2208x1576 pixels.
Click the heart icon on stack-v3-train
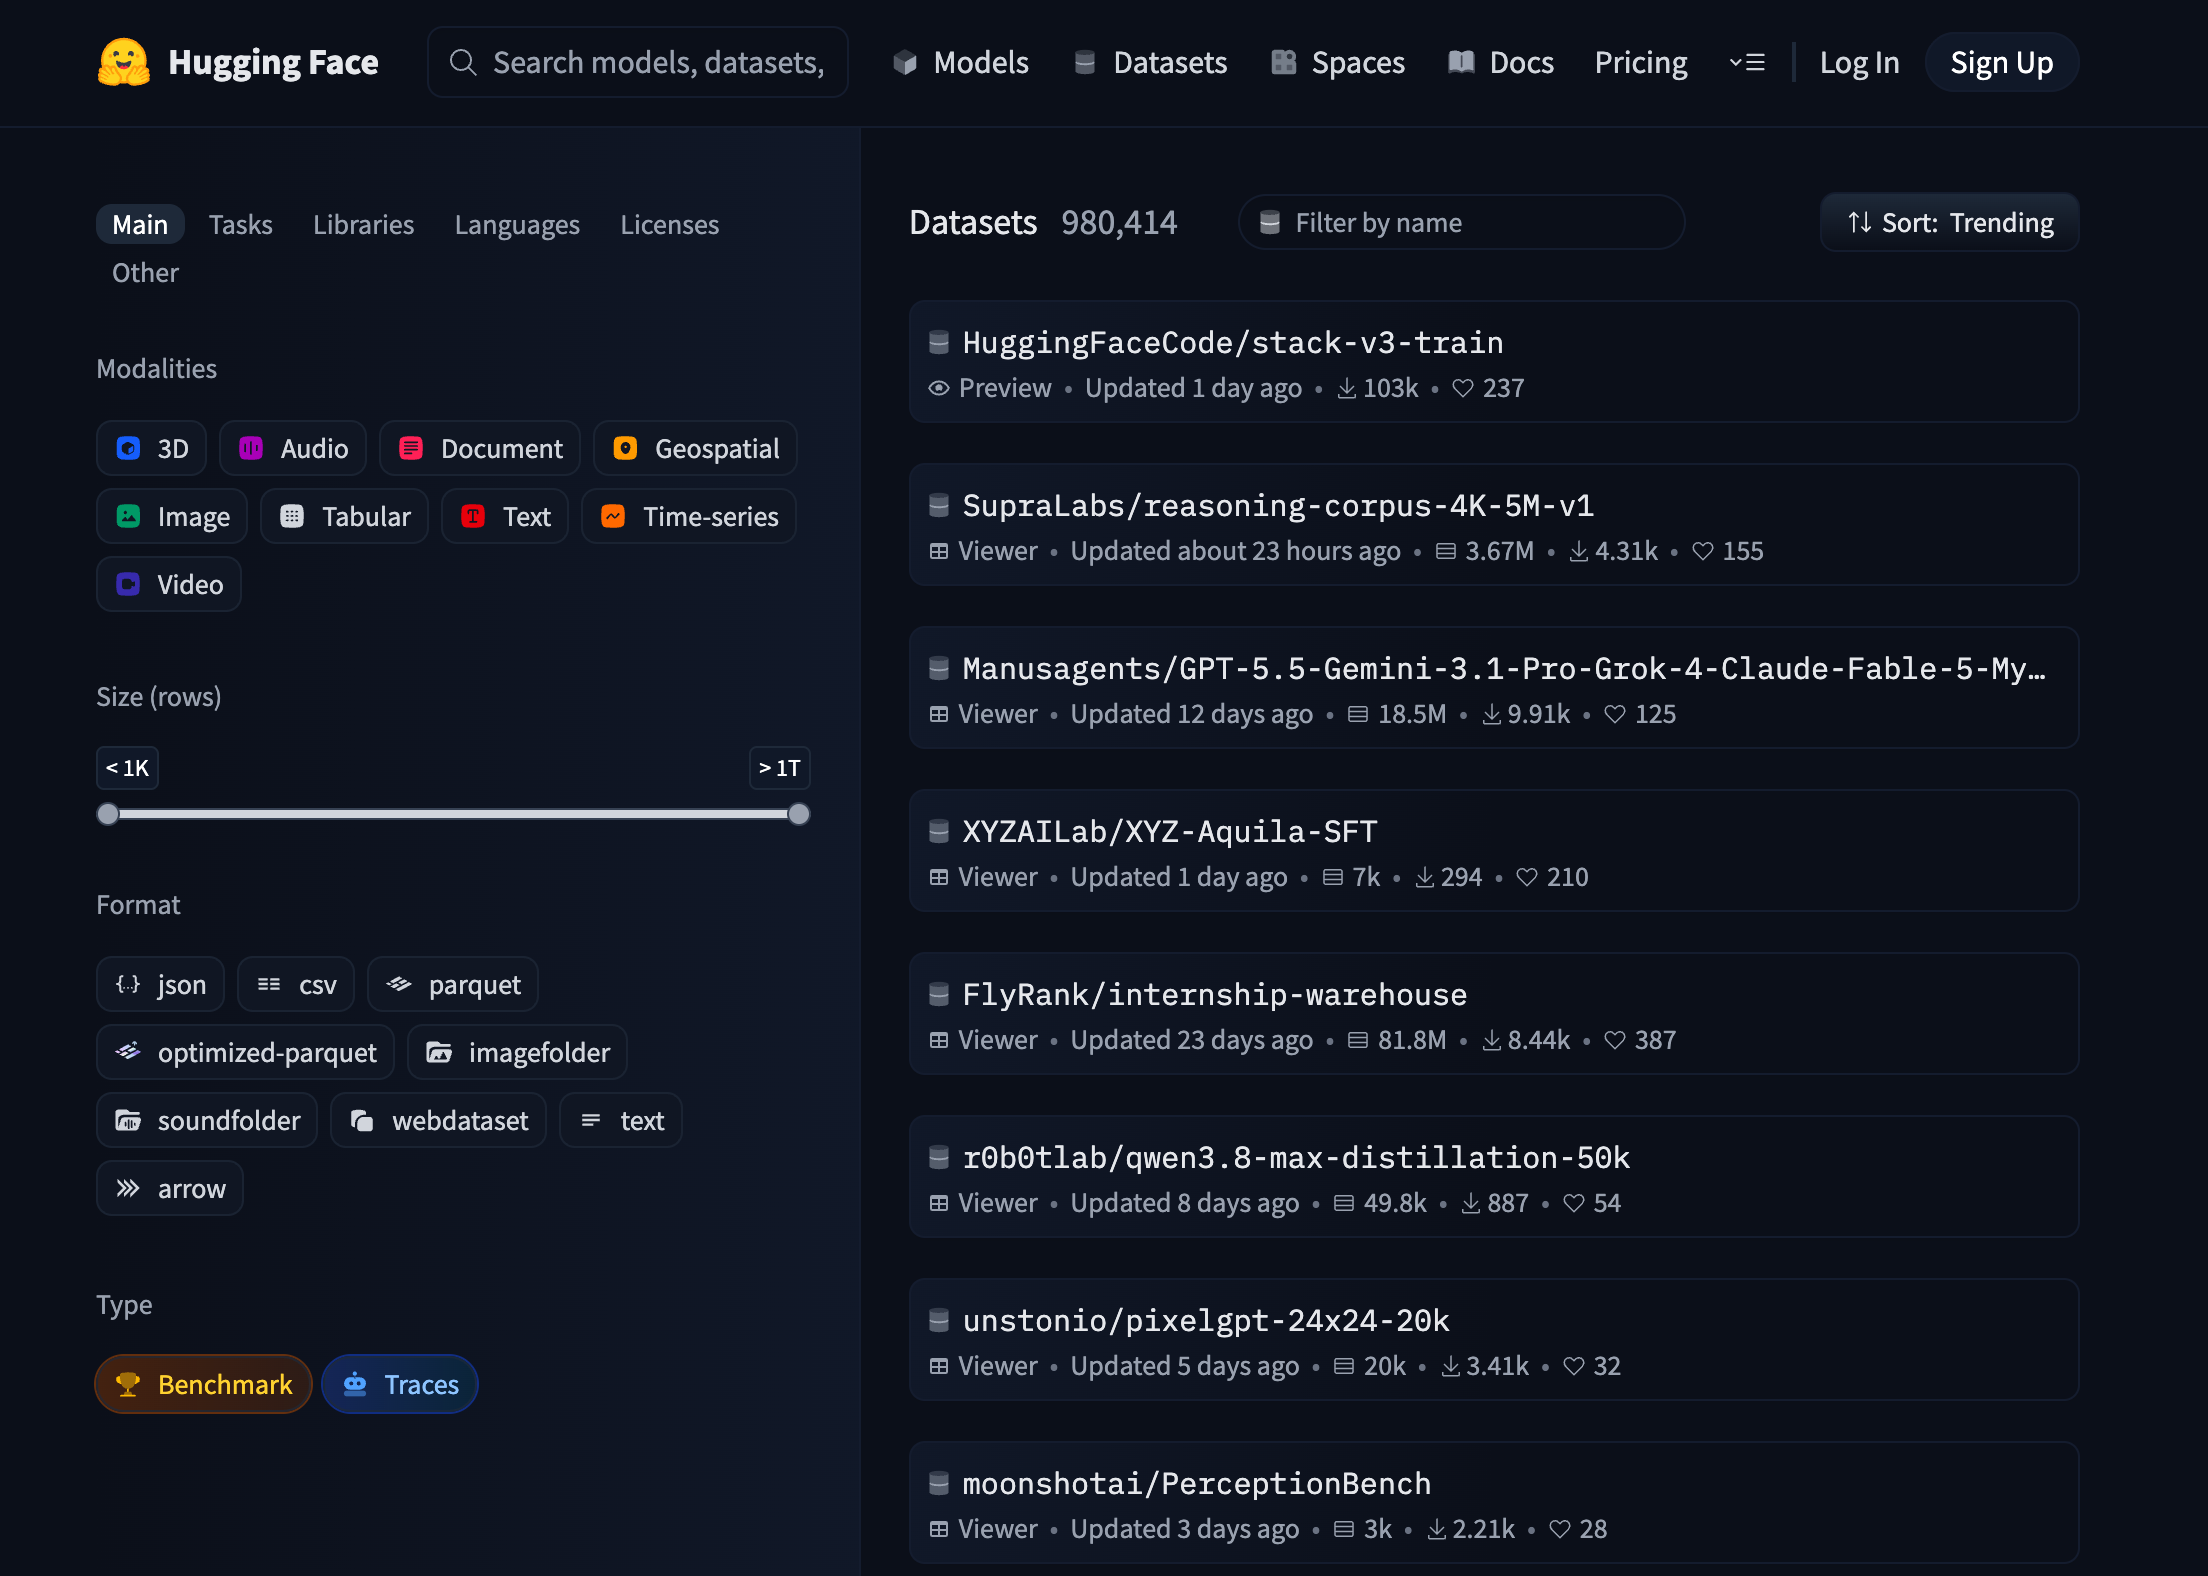(x=1463, y=388)
